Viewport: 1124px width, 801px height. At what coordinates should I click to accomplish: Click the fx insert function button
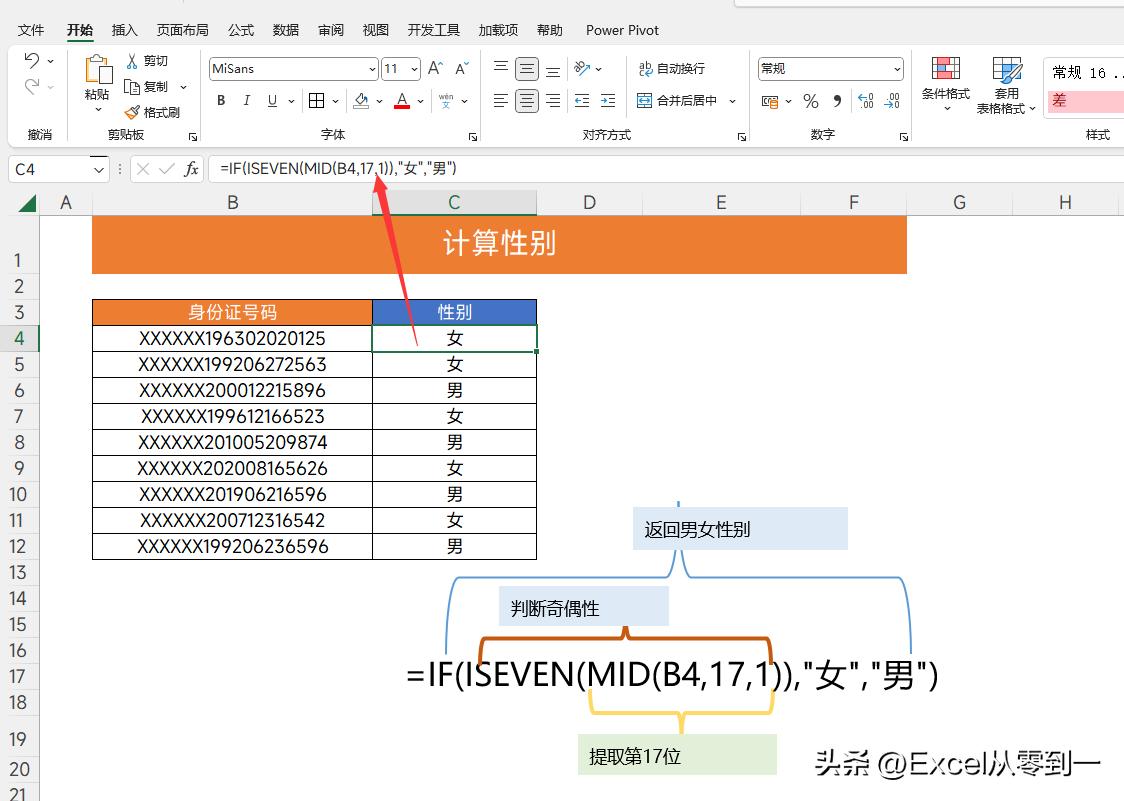pyautogui.click(x=191, y=168)
